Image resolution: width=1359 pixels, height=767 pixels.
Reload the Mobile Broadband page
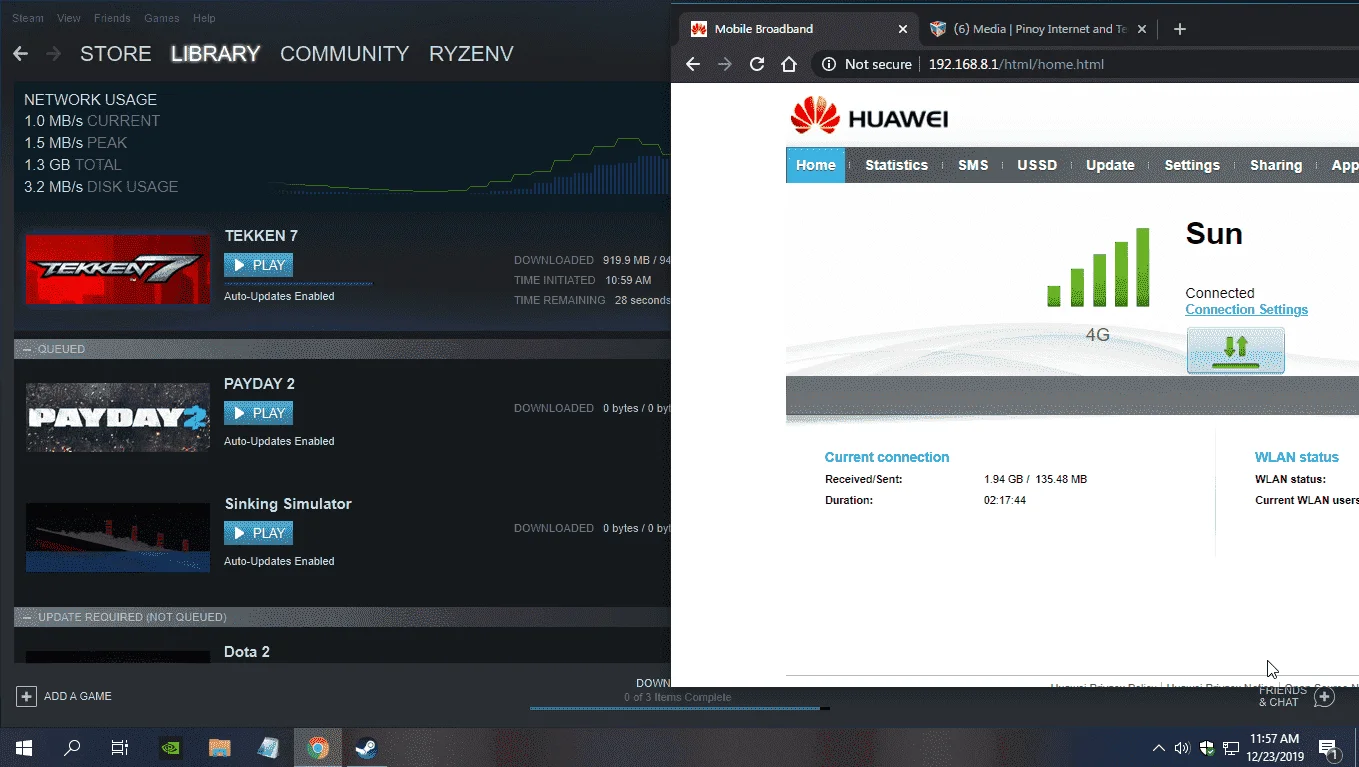(x=757, y=64)
